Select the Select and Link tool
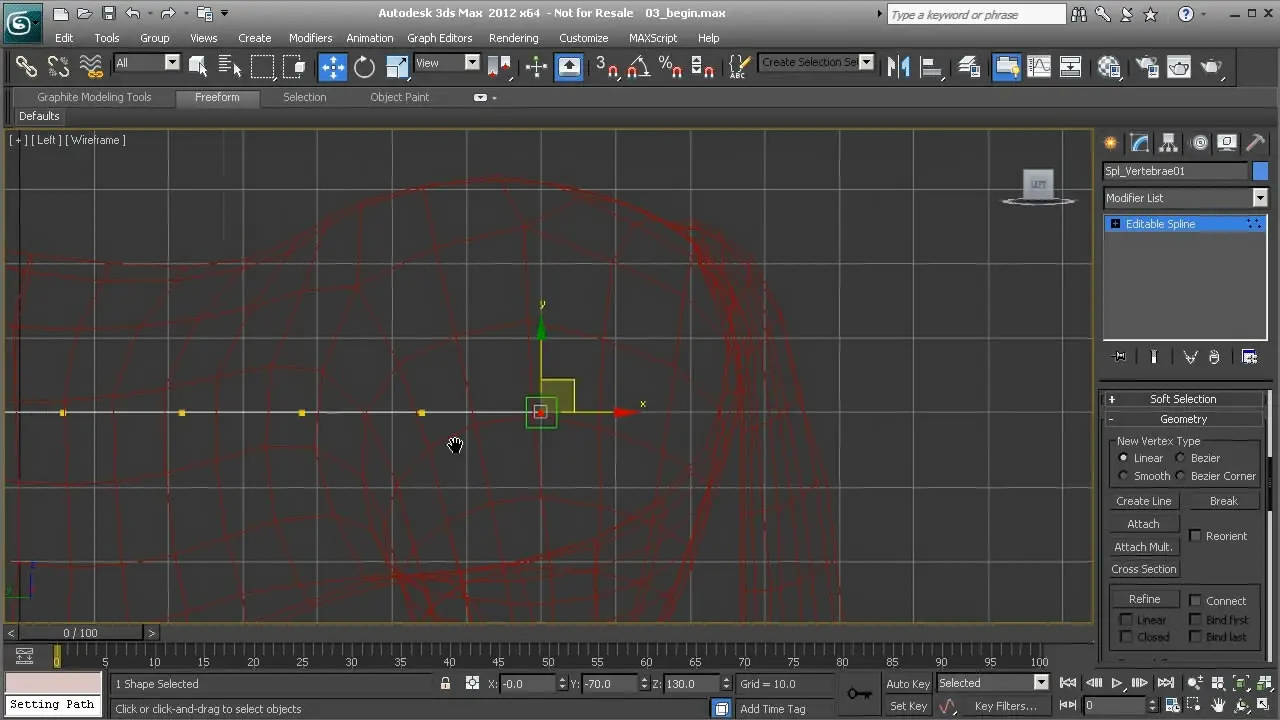This screenshot has width=1280, height=720. (26, 67)
